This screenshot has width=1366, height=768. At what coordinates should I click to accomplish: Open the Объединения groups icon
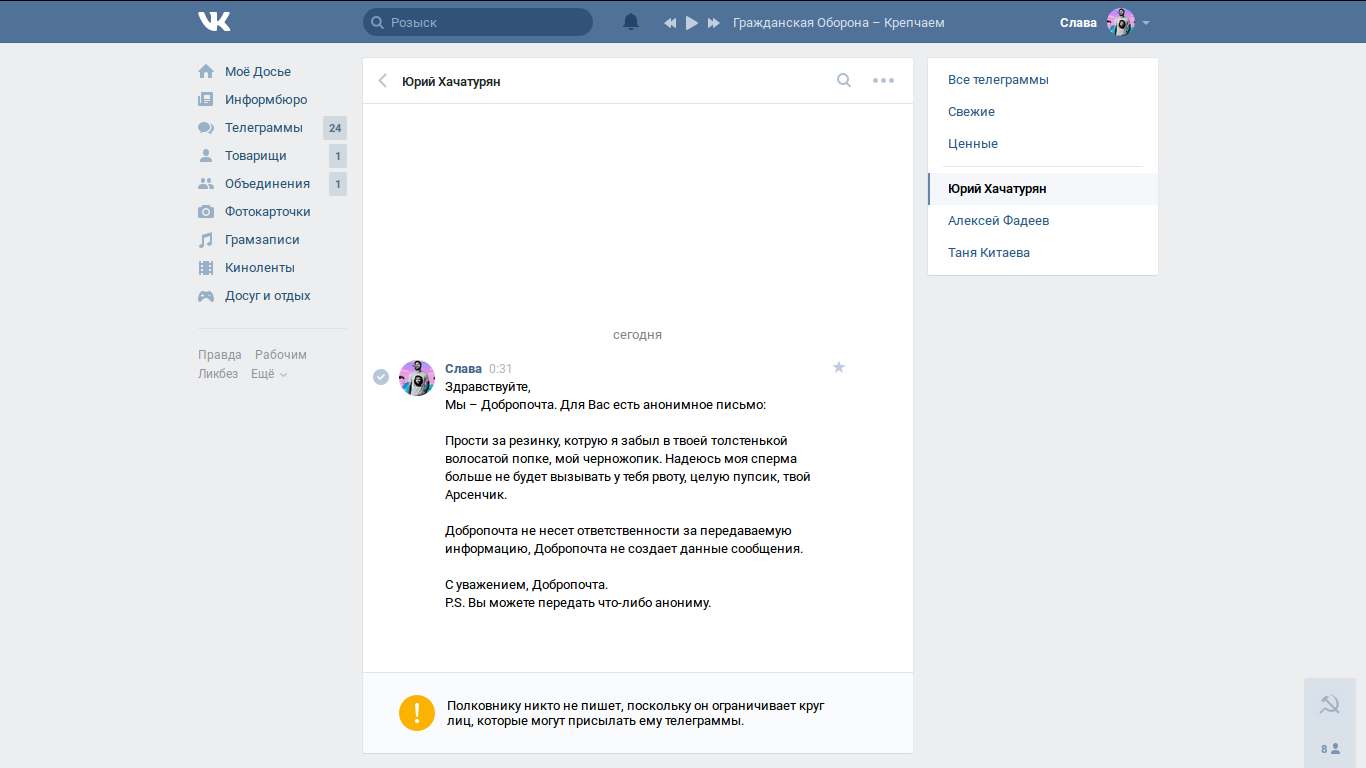point(206,184)
